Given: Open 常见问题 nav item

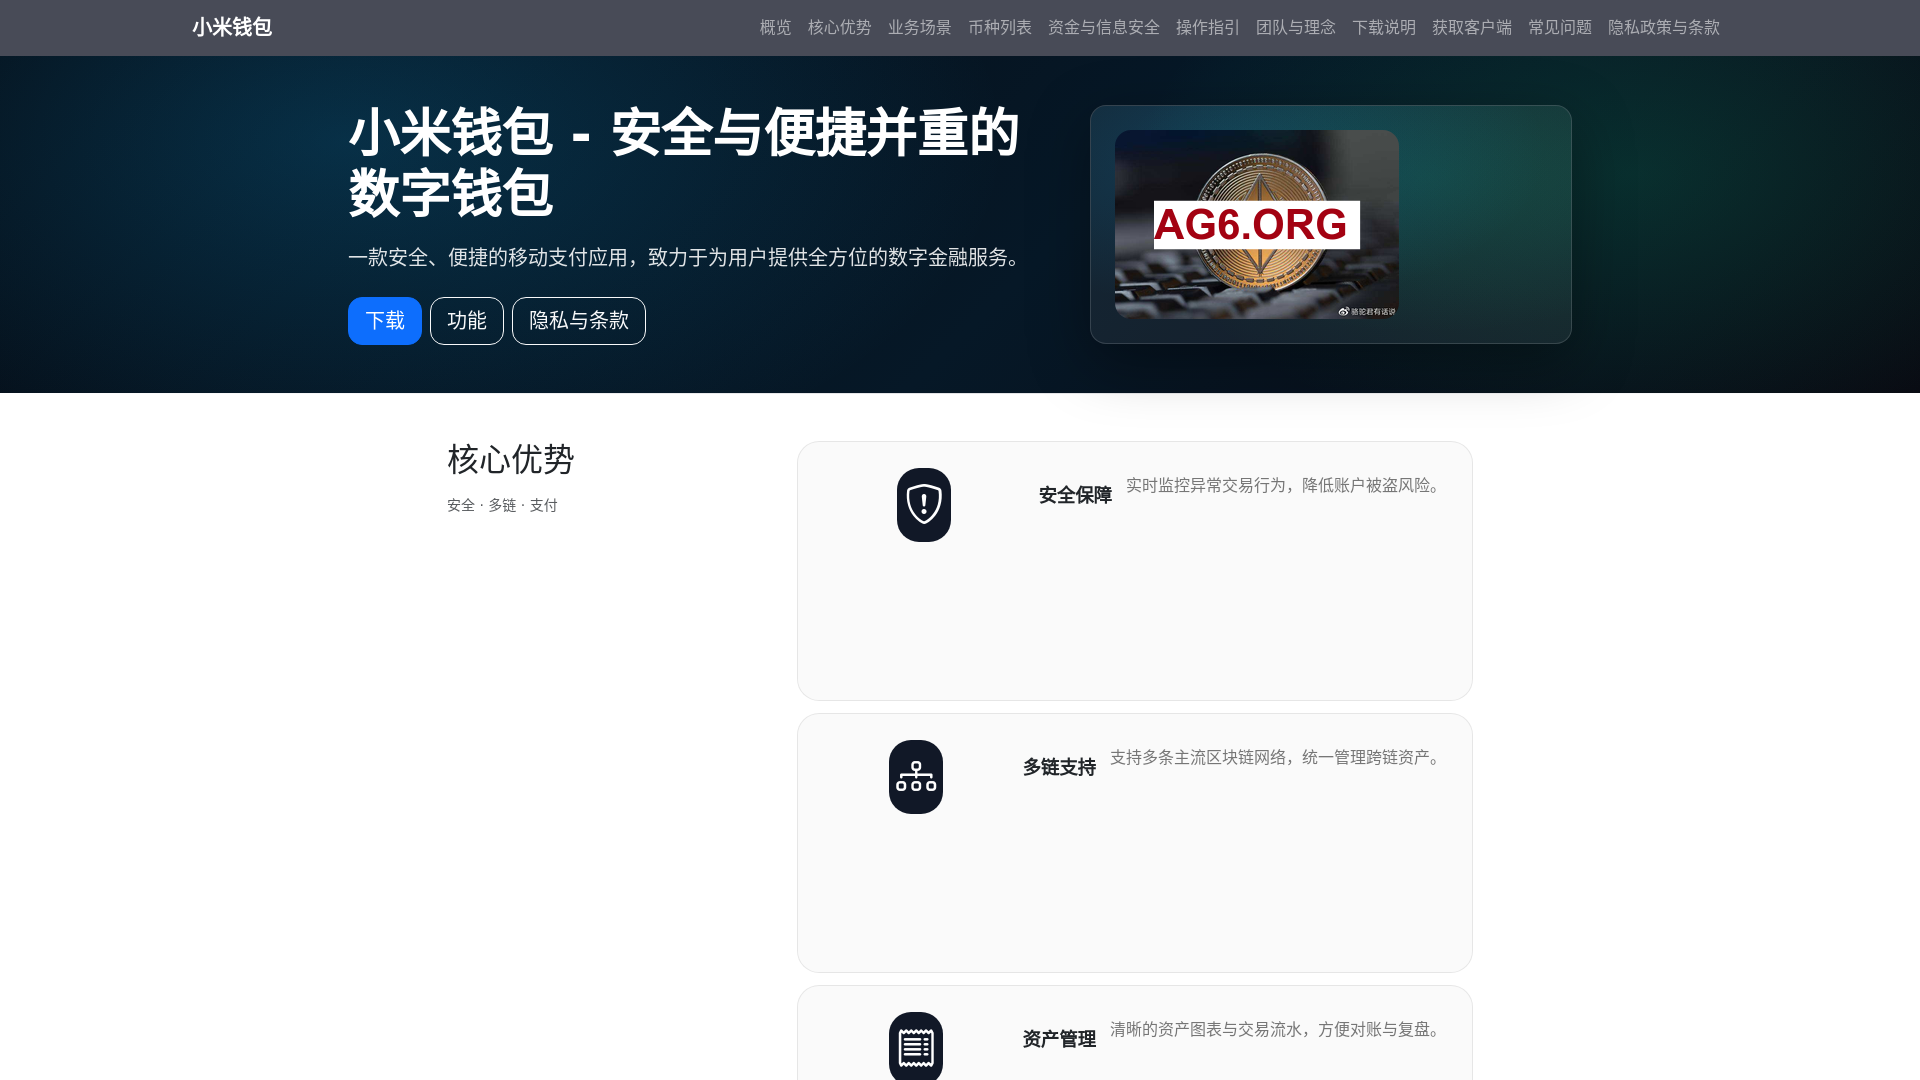Looking at the screenshot, I should point(1560,27).
